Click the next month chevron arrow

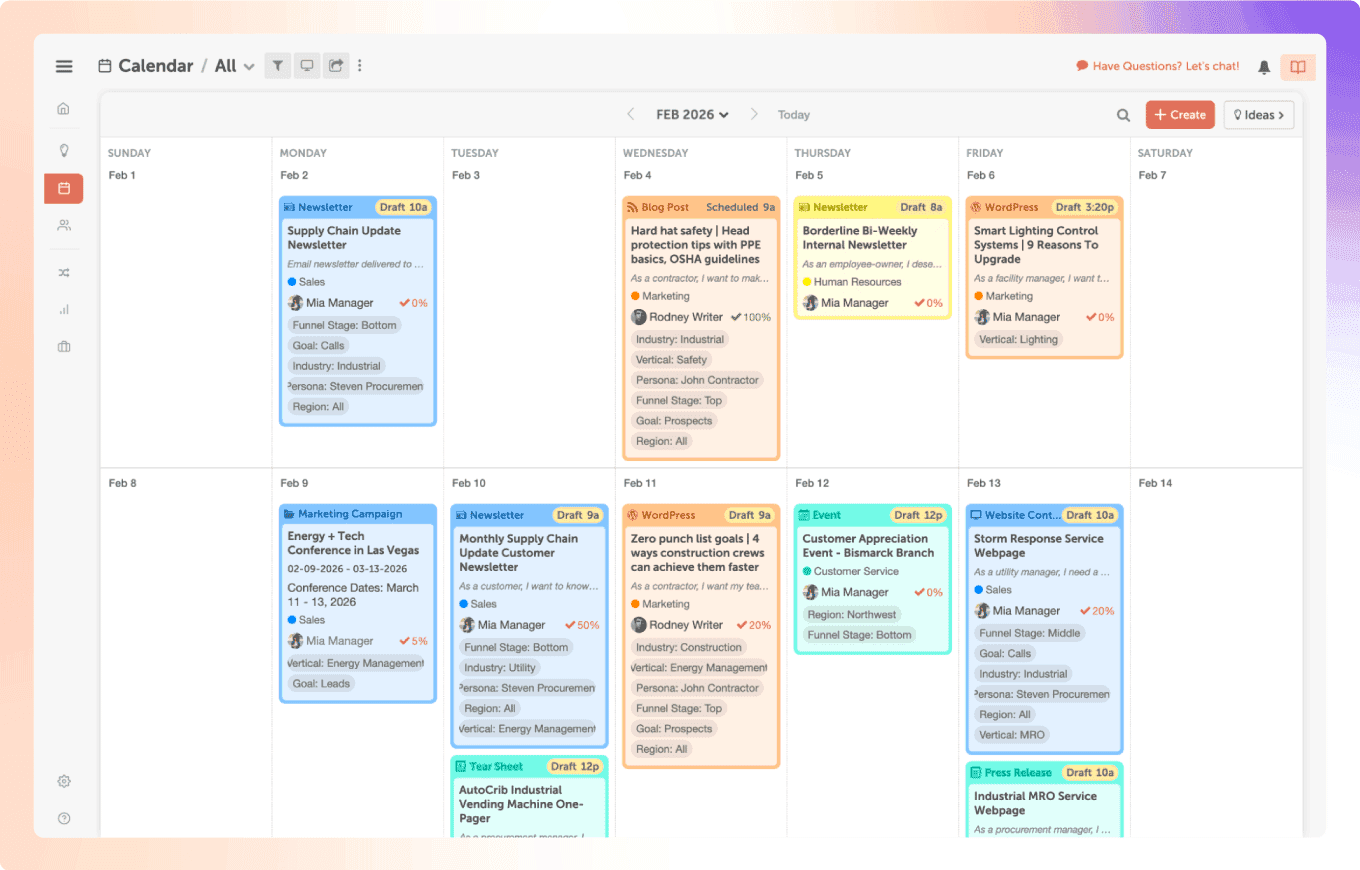pos(754,114)
